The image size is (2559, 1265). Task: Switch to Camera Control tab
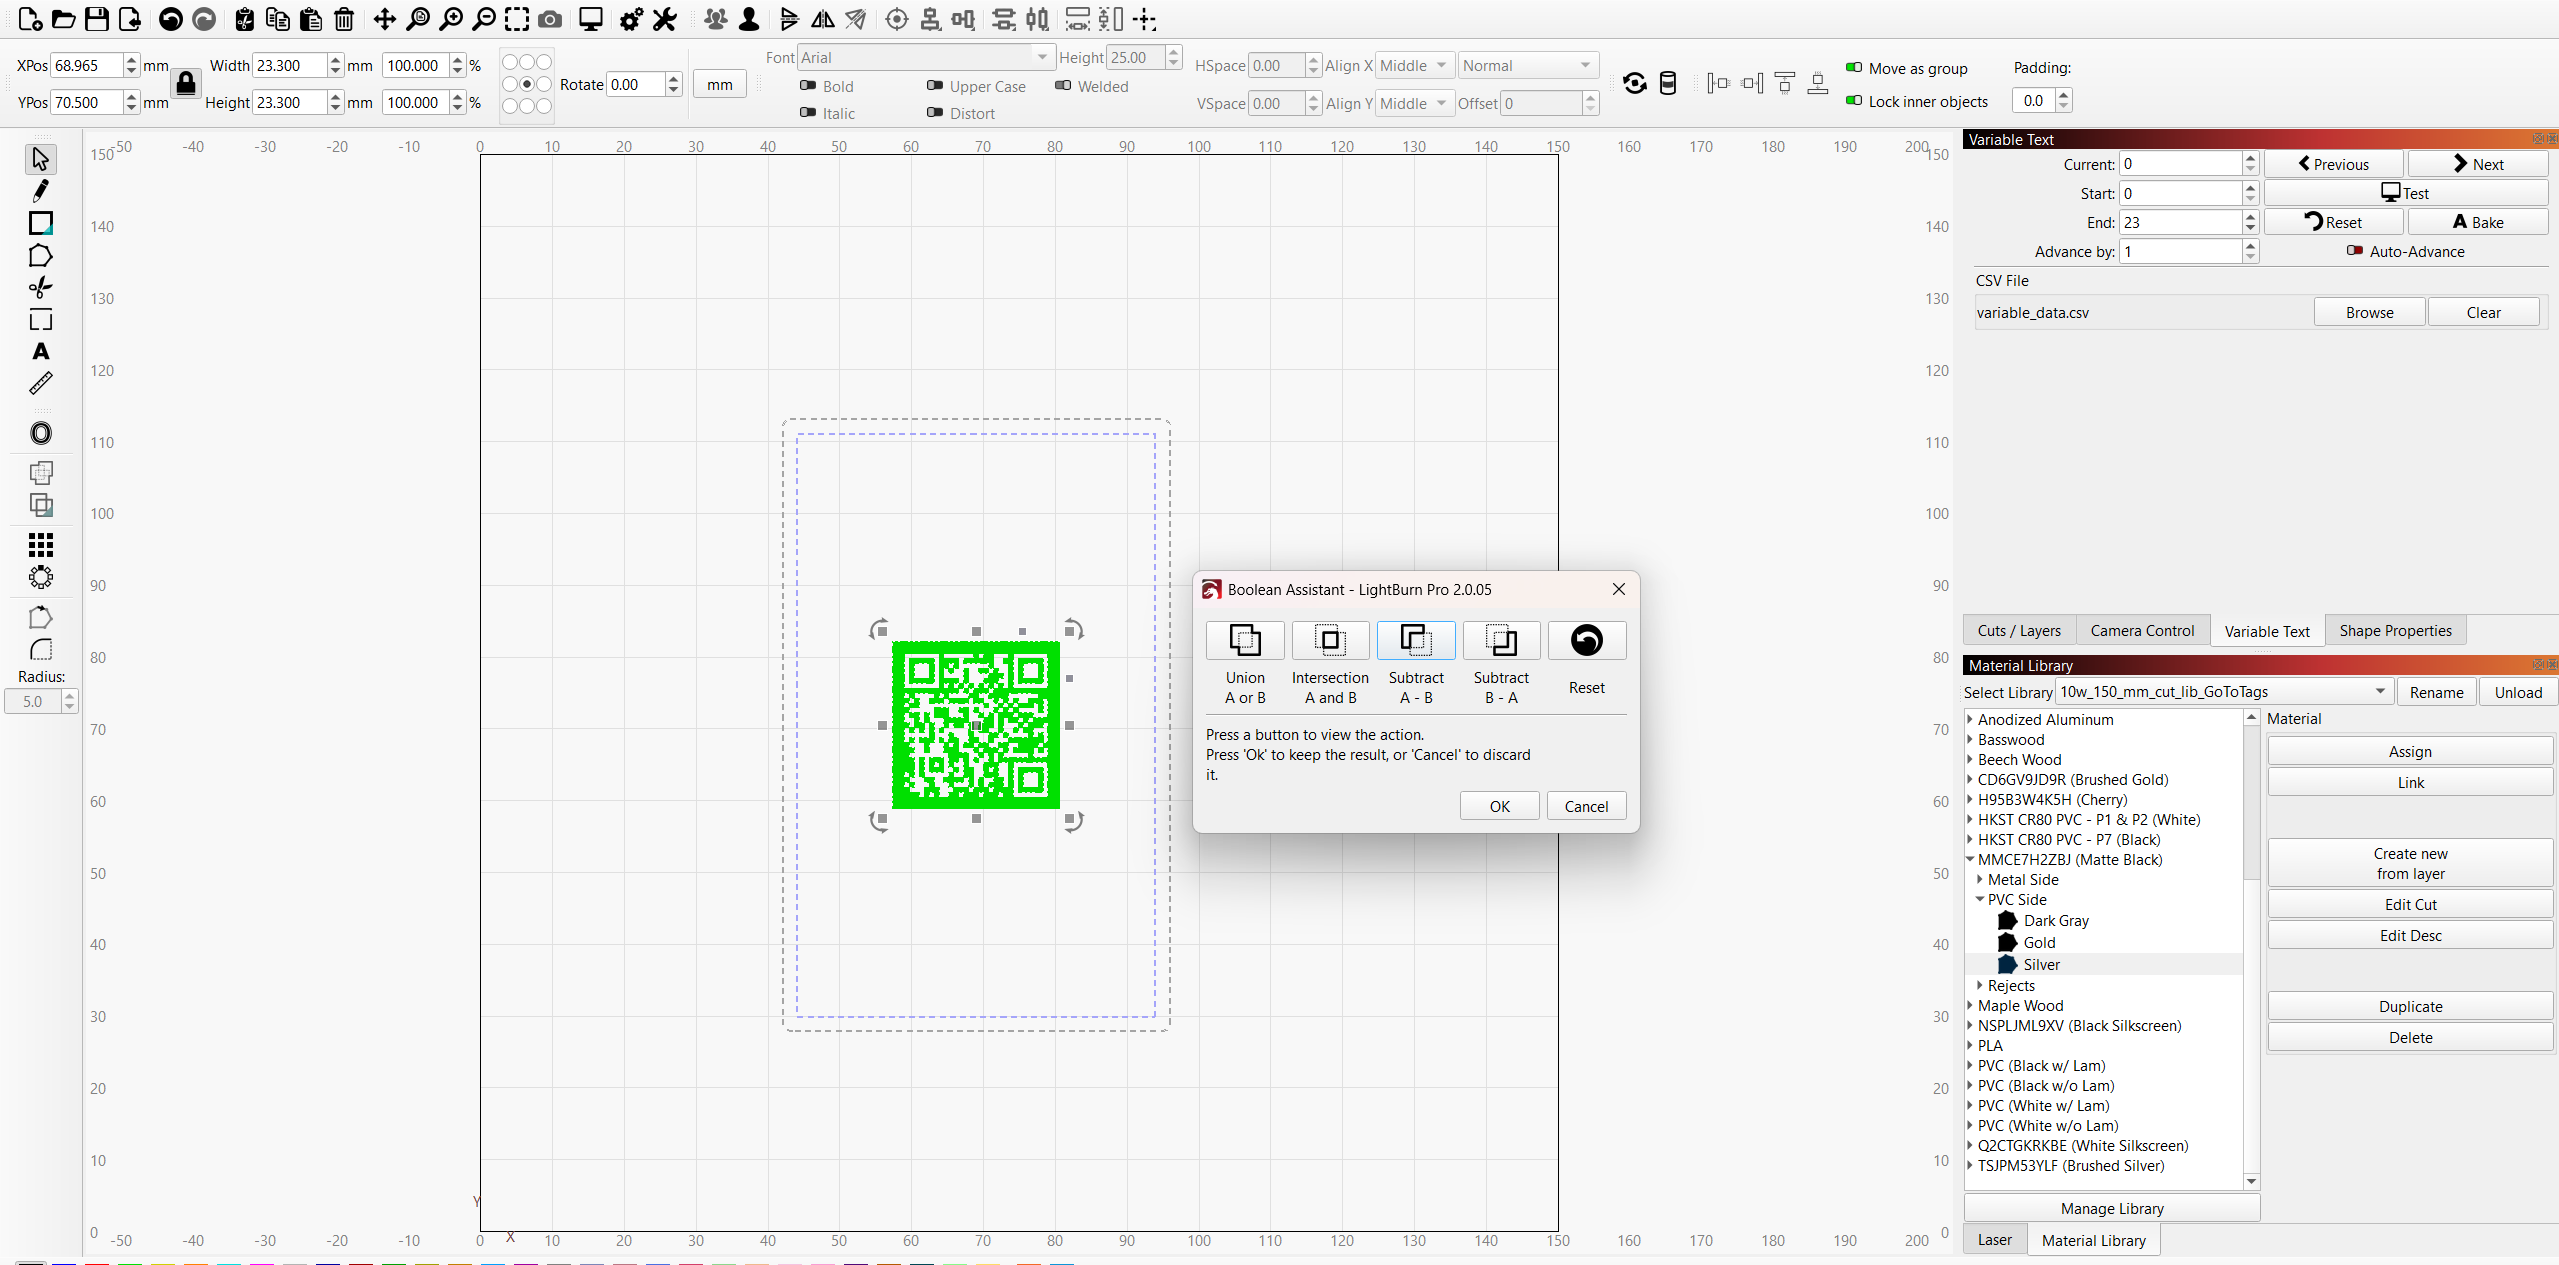(2142, 630)
